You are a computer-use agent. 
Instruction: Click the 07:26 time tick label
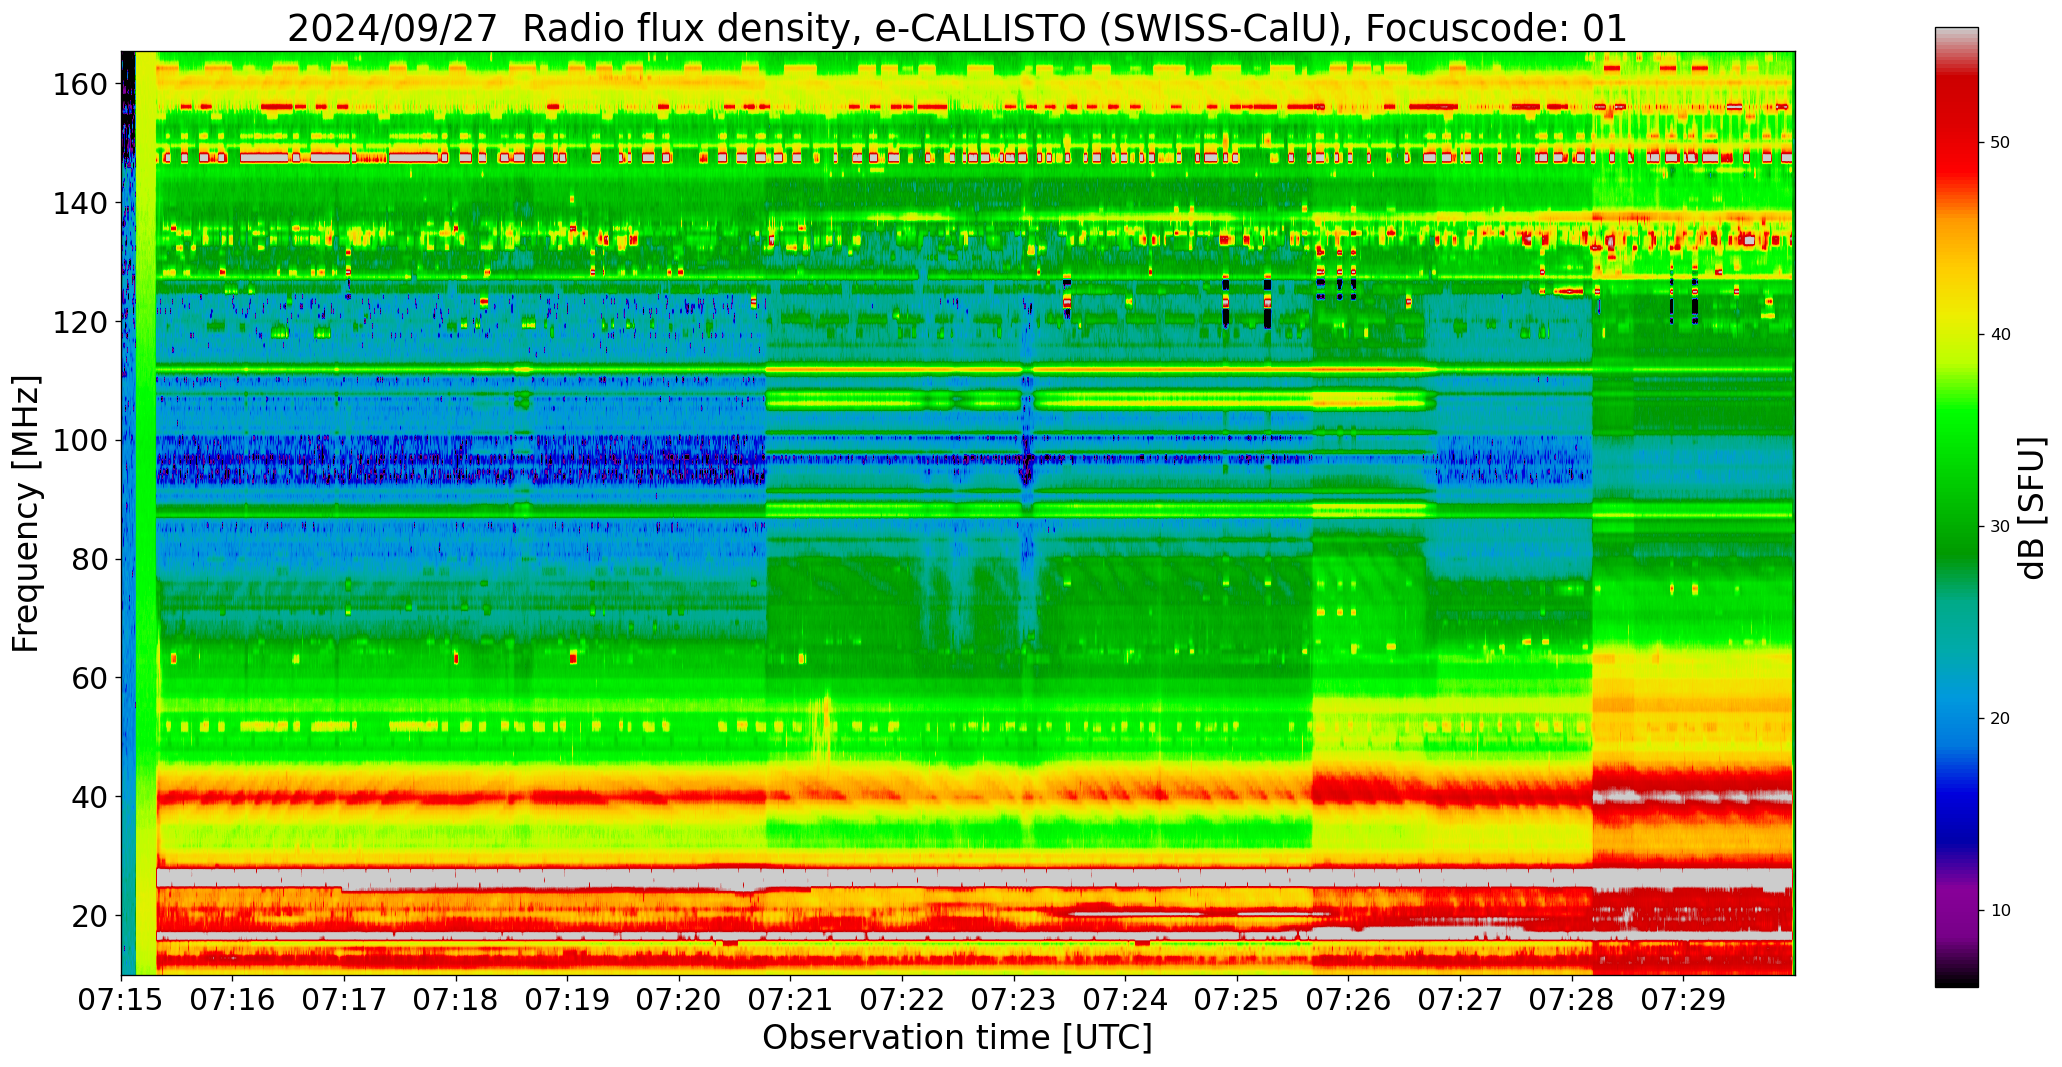(1349, 999)
